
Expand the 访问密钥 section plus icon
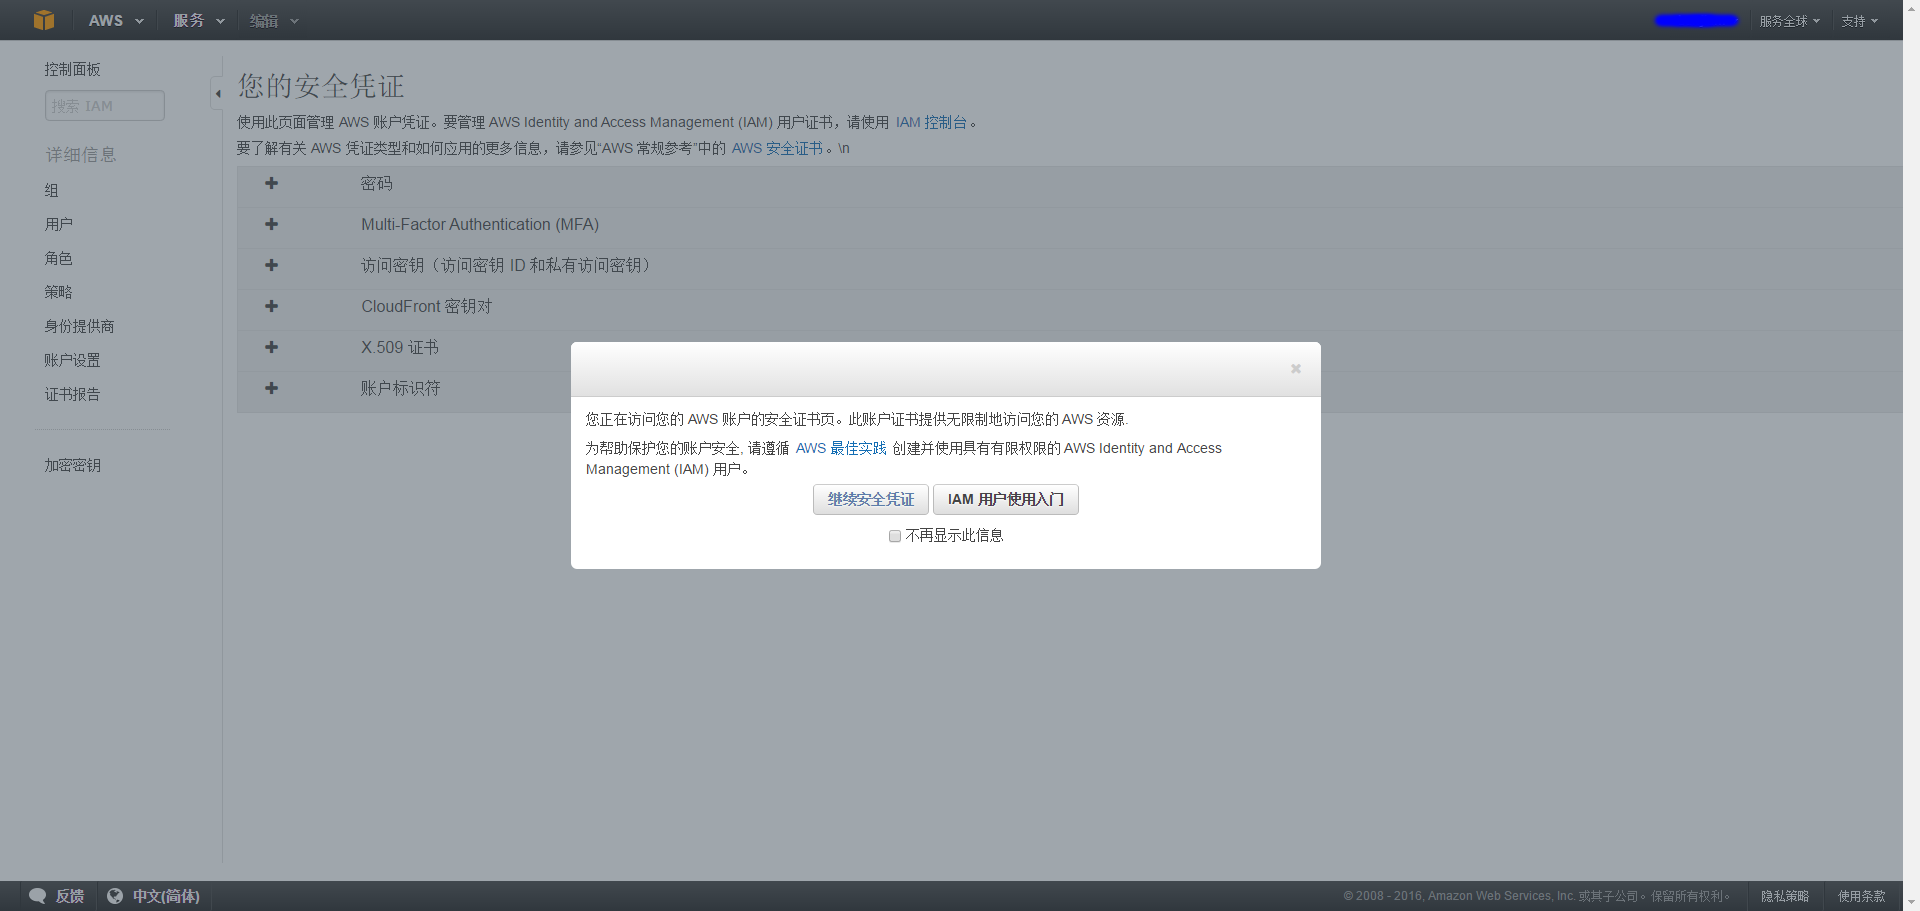[271, 265]
